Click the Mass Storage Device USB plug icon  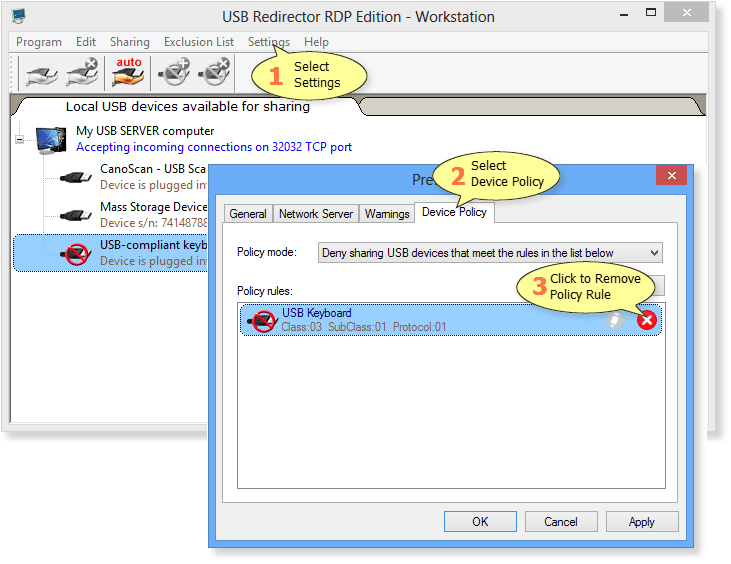[76, 215]
